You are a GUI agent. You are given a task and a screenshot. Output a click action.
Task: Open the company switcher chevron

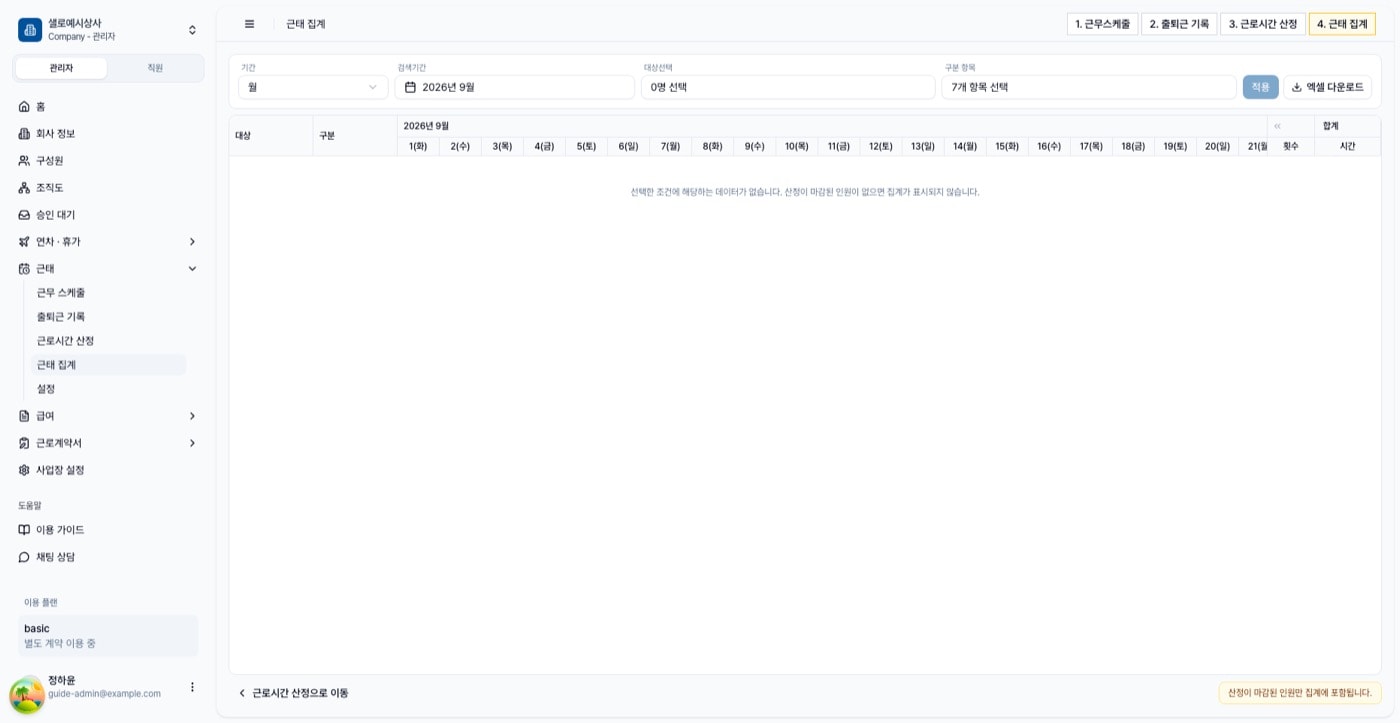coord(192,30)
